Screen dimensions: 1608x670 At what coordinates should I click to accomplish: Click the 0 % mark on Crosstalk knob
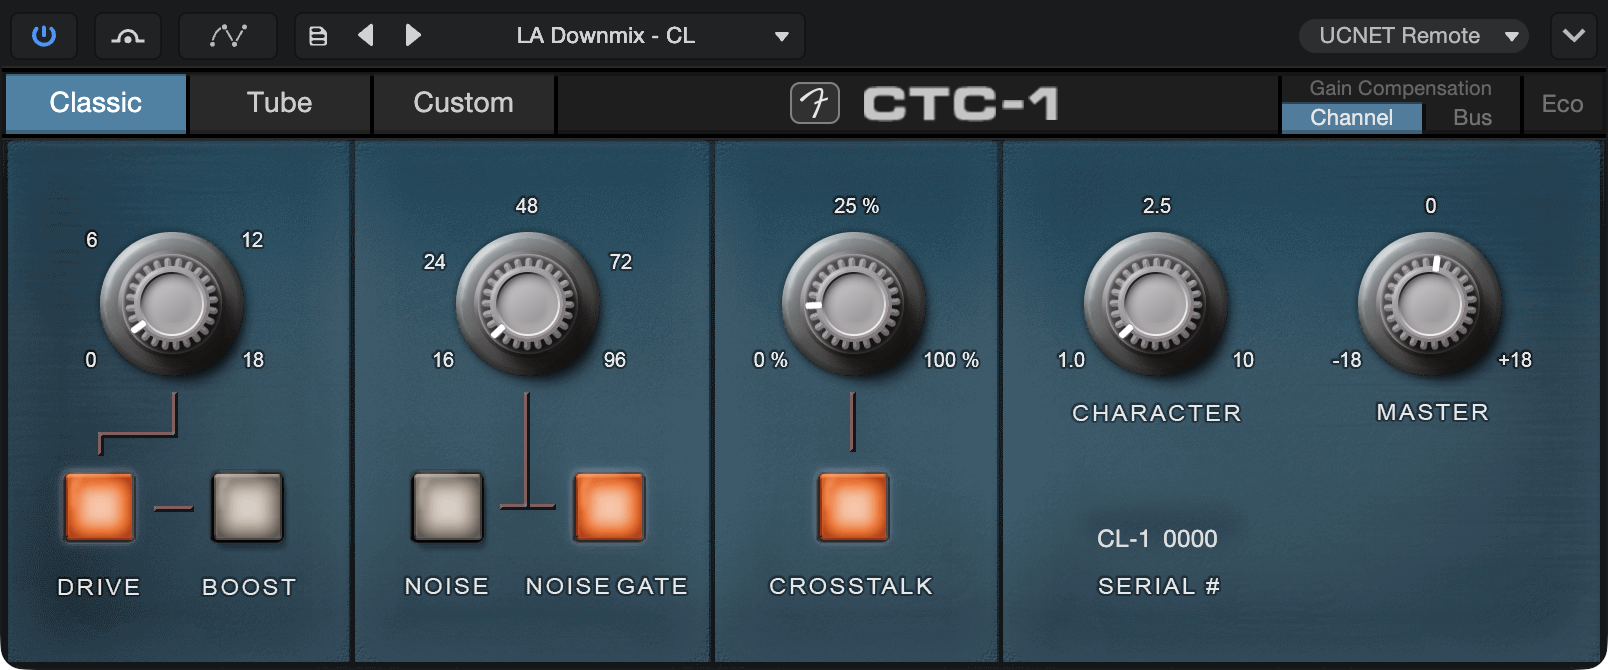pyautogui.click(x=770, y=360)
